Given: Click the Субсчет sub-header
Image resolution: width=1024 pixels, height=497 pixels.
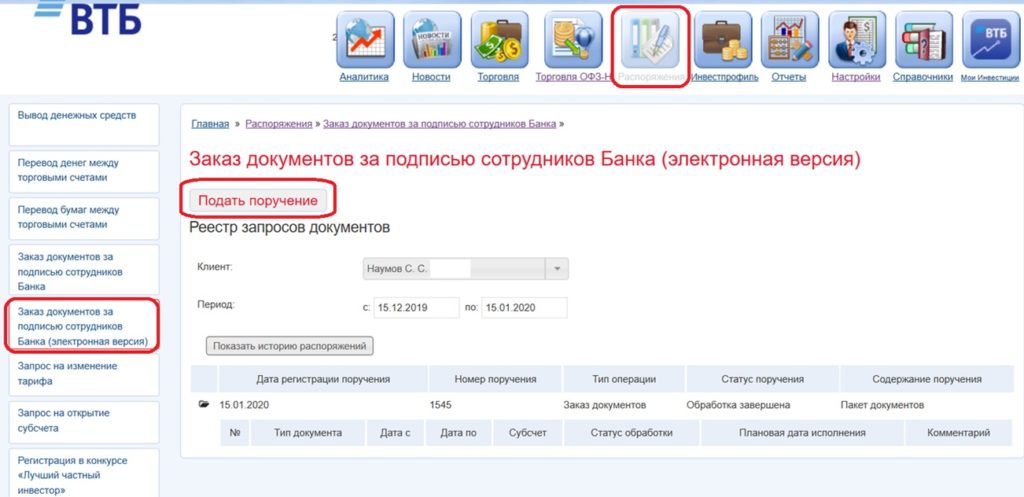Looking at the screenshot, I should [528, 432].
